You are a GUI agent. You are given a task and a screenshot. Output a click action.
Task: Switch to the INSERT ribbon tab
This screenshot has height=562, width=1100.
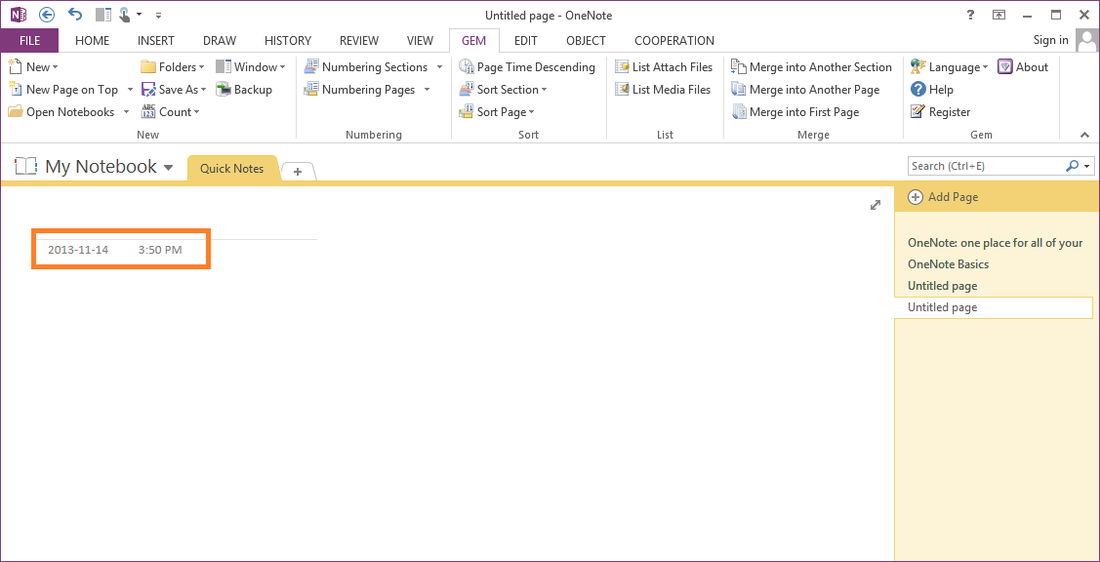(x=156, y=41)
